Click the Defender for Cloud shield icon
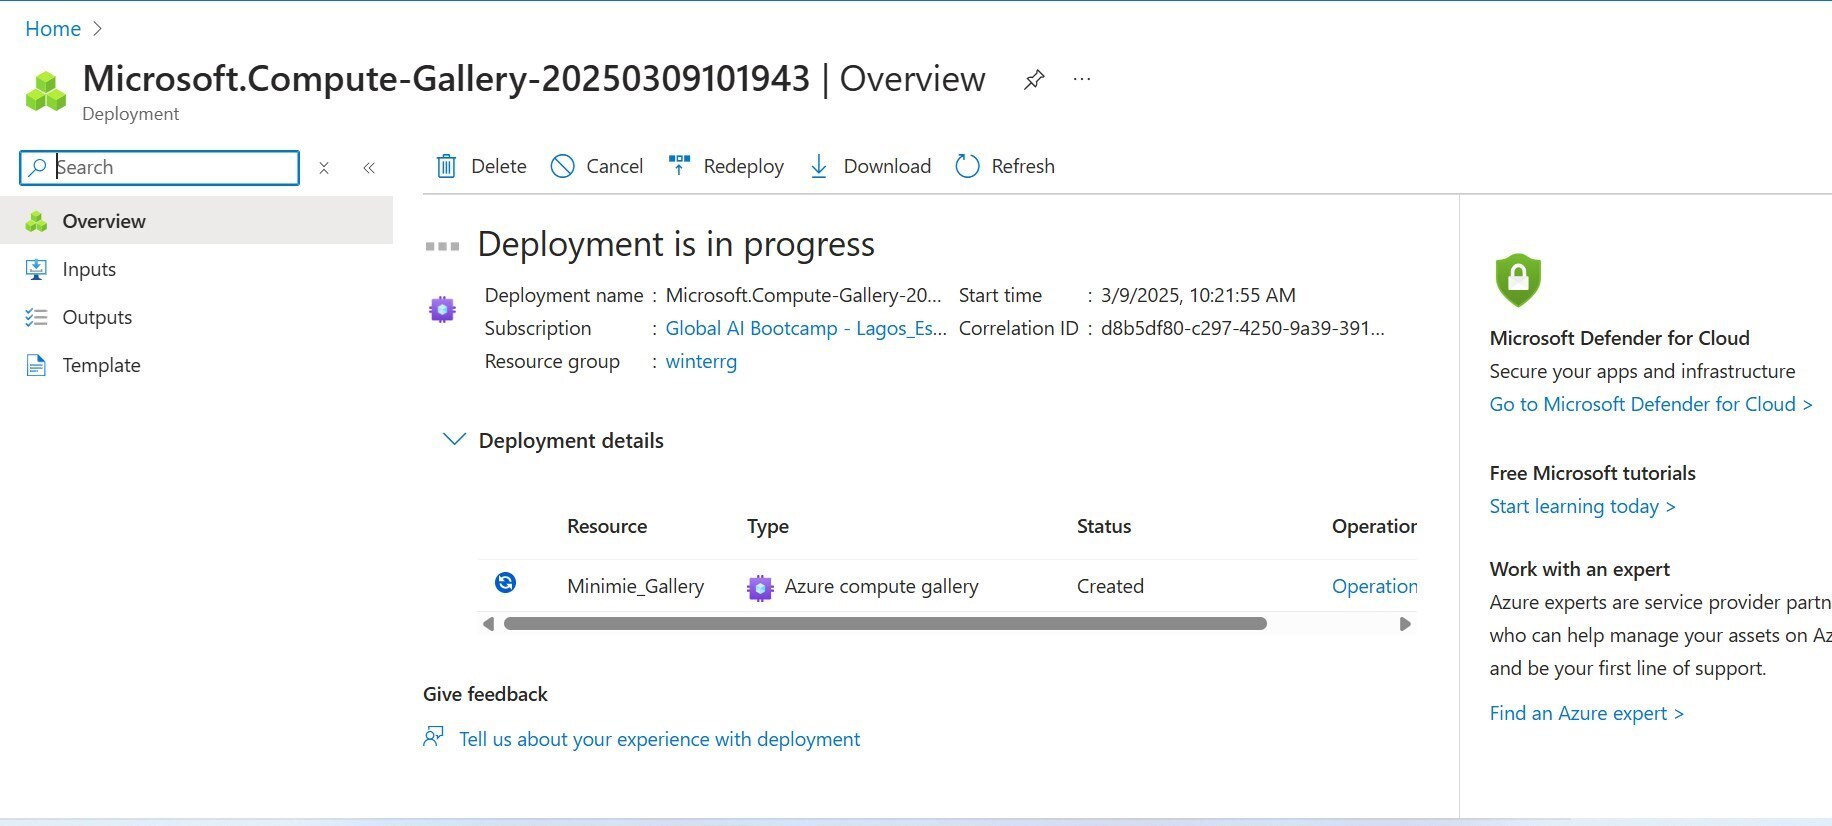The image size is (1832, 826). [1518, 280]
